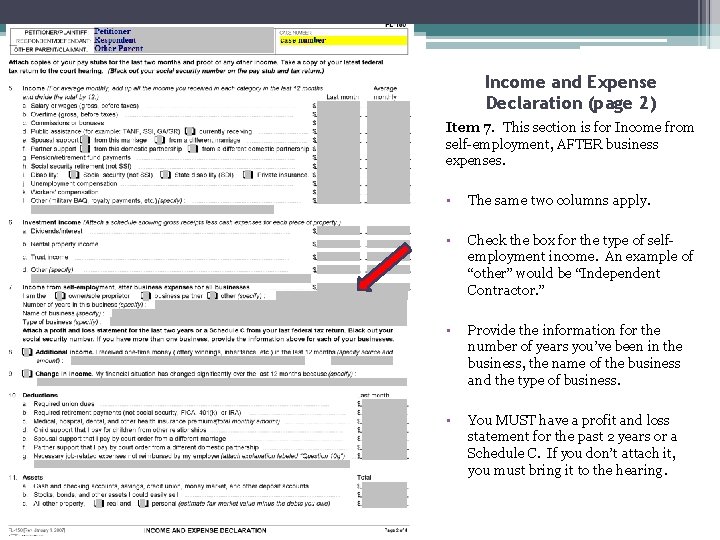Click the Additional income amount field
The width and height of the screenshot is (720, 540).
[x=361, y=361]
